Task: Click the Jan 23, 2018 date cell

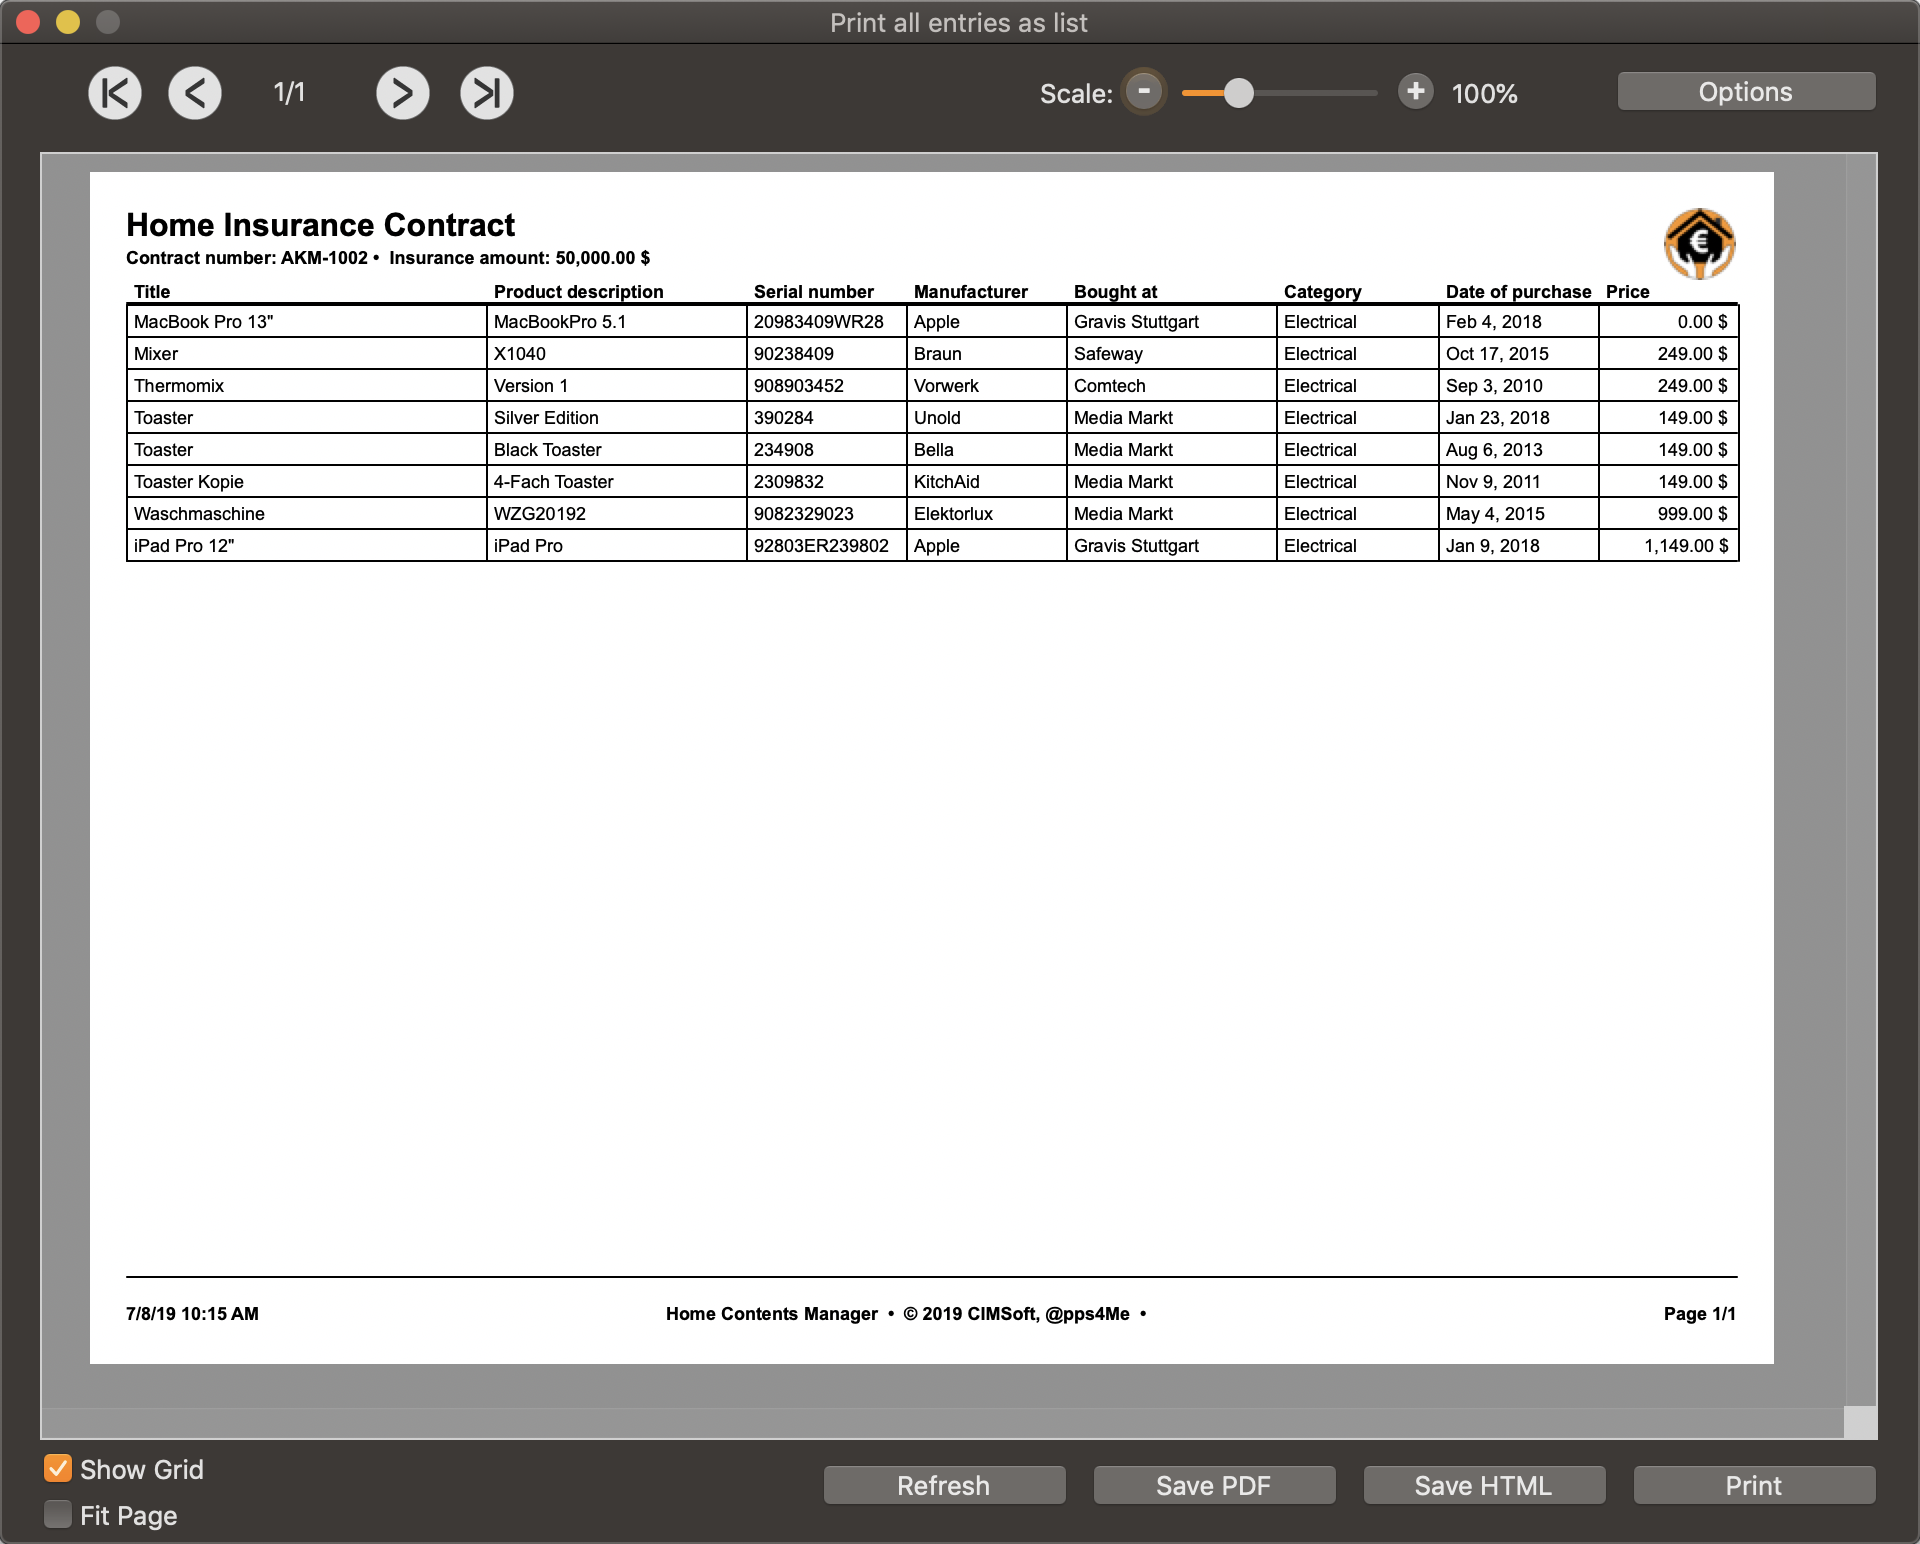Action: (x=1518, y=418)
